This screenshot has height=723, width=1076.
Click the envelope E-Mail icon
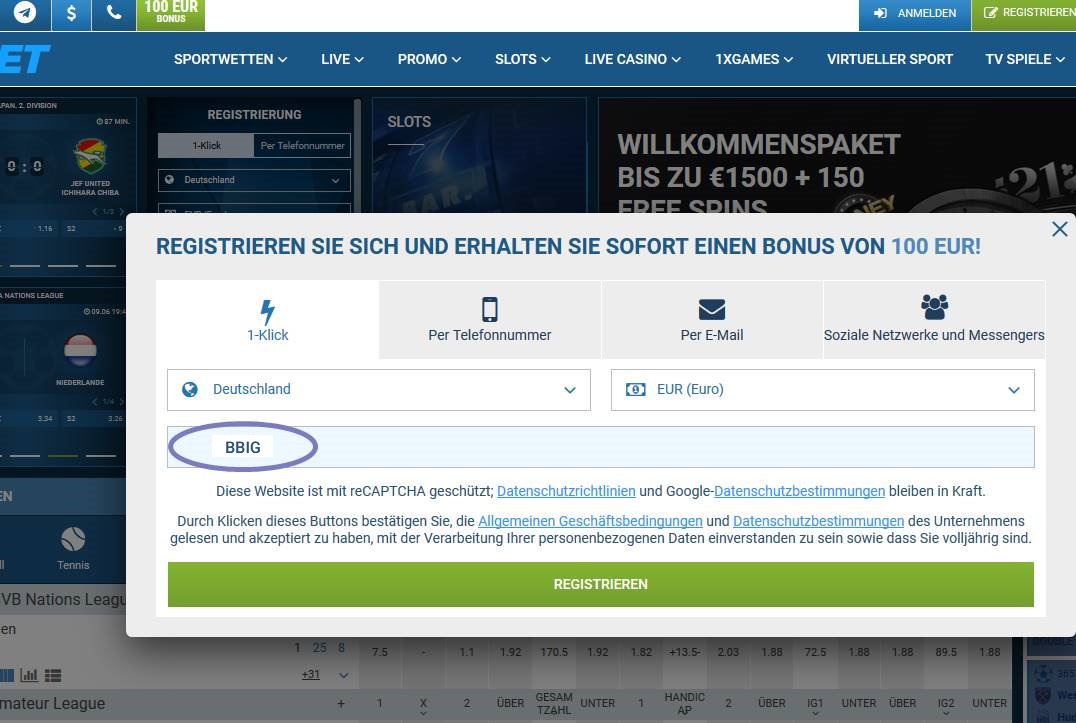click(x=712, y=309)
